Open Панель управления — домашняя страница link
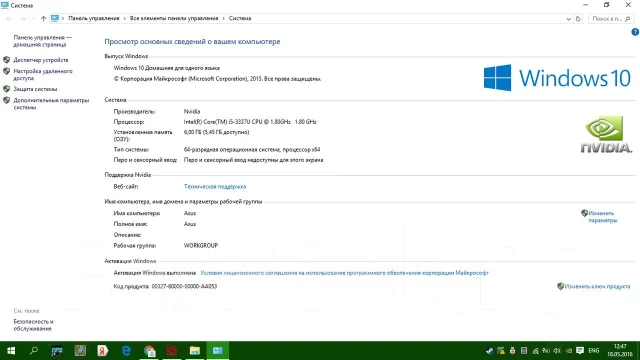 tap(42, 41)
